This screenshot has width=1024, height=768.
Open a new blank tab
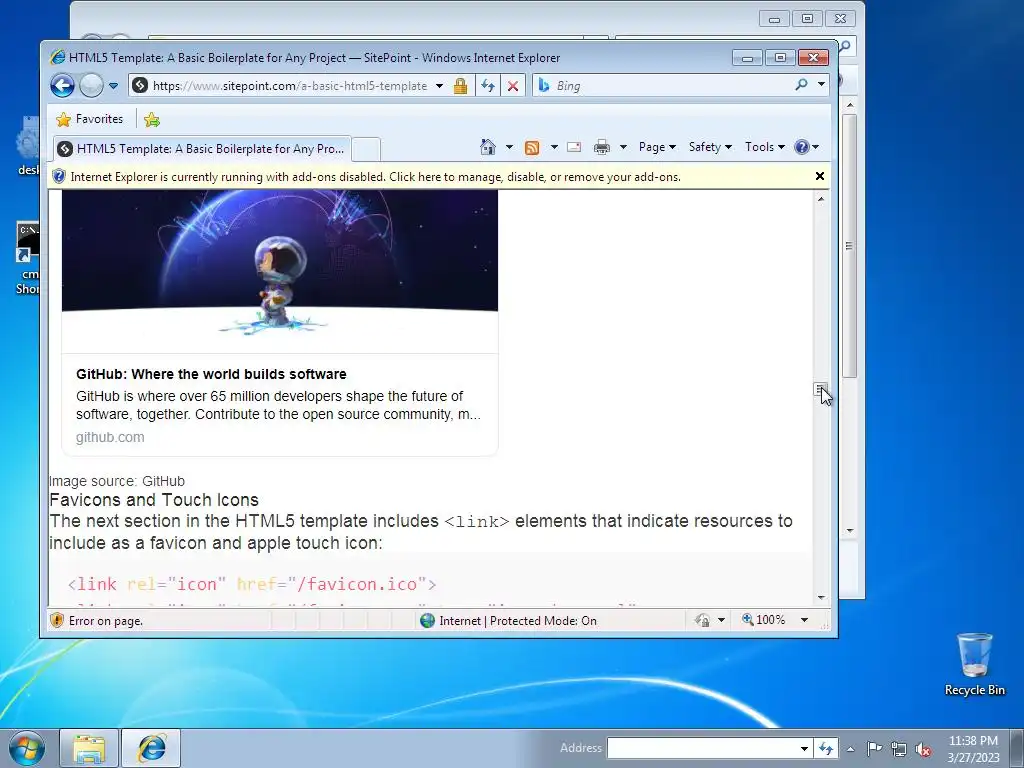(x=366, y=149)
